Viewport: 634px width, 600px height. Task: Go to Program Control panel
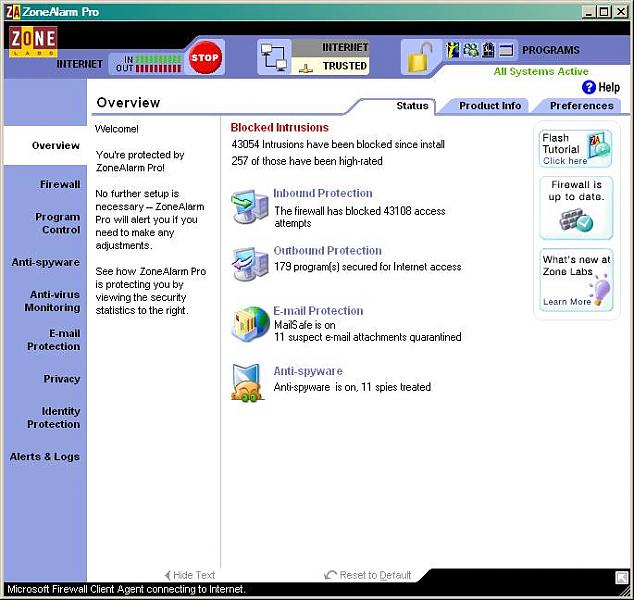coord(57,223)
